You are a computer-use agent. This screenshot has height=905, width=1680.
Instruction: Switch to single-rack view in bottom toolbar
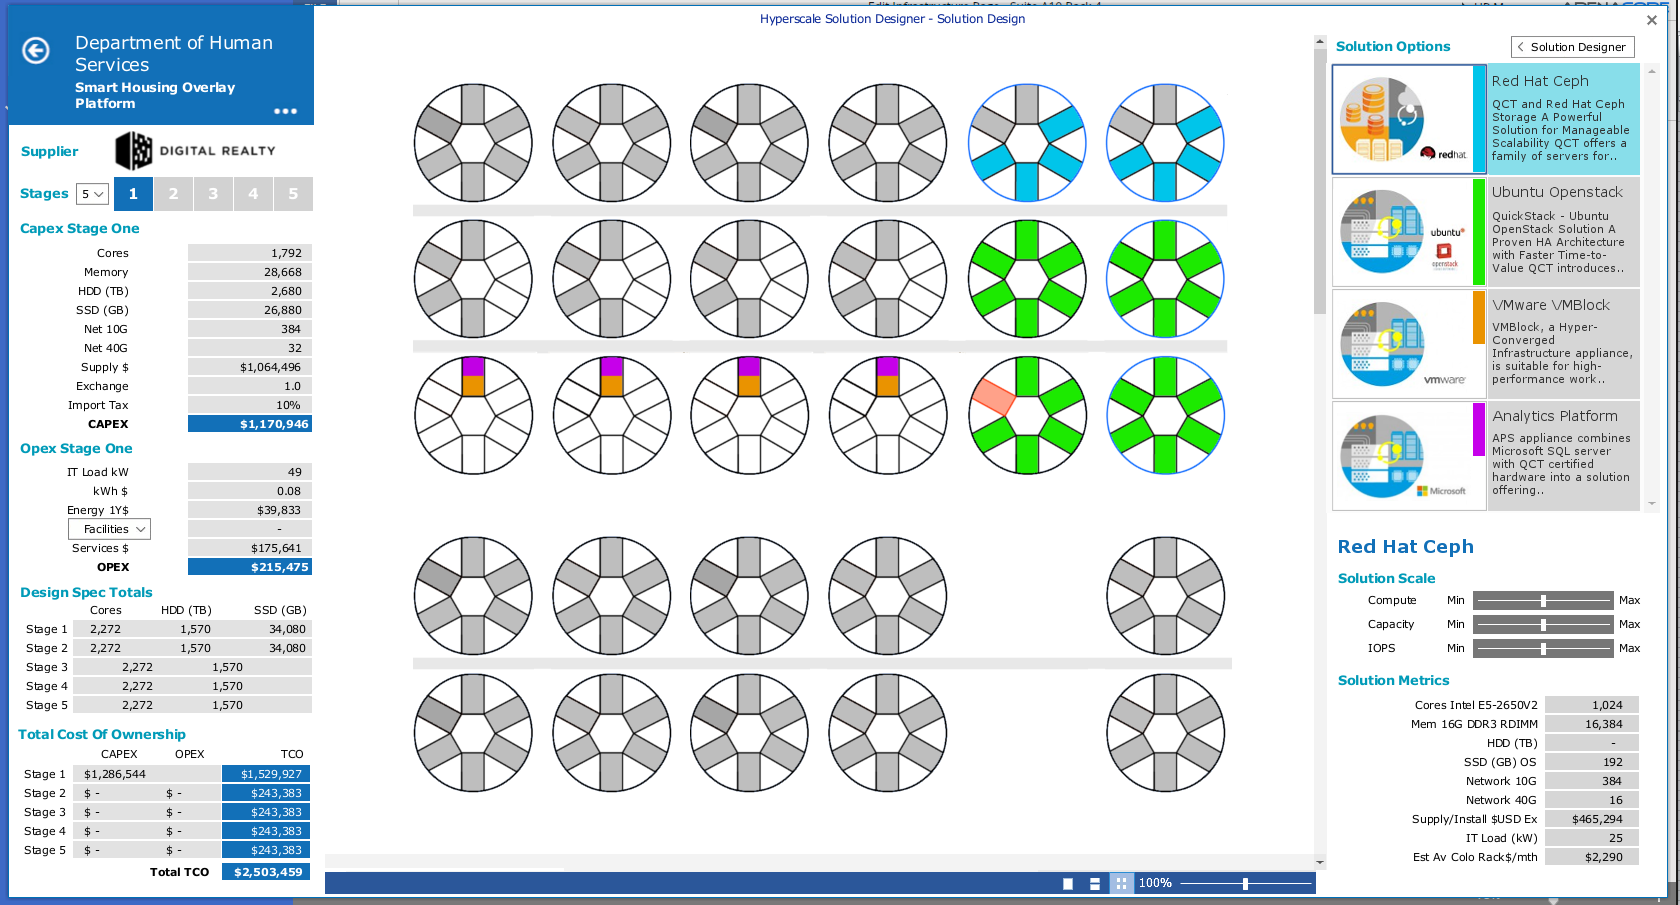1068,884
